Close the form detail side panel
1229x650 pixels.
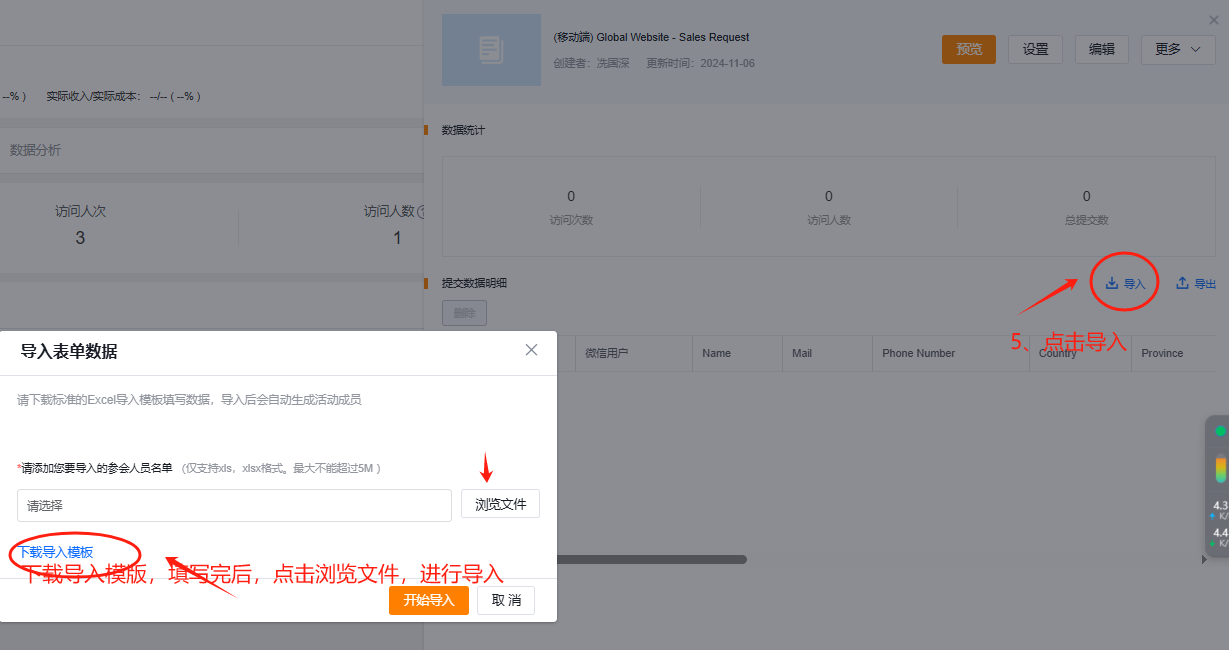coord(1214,20)
